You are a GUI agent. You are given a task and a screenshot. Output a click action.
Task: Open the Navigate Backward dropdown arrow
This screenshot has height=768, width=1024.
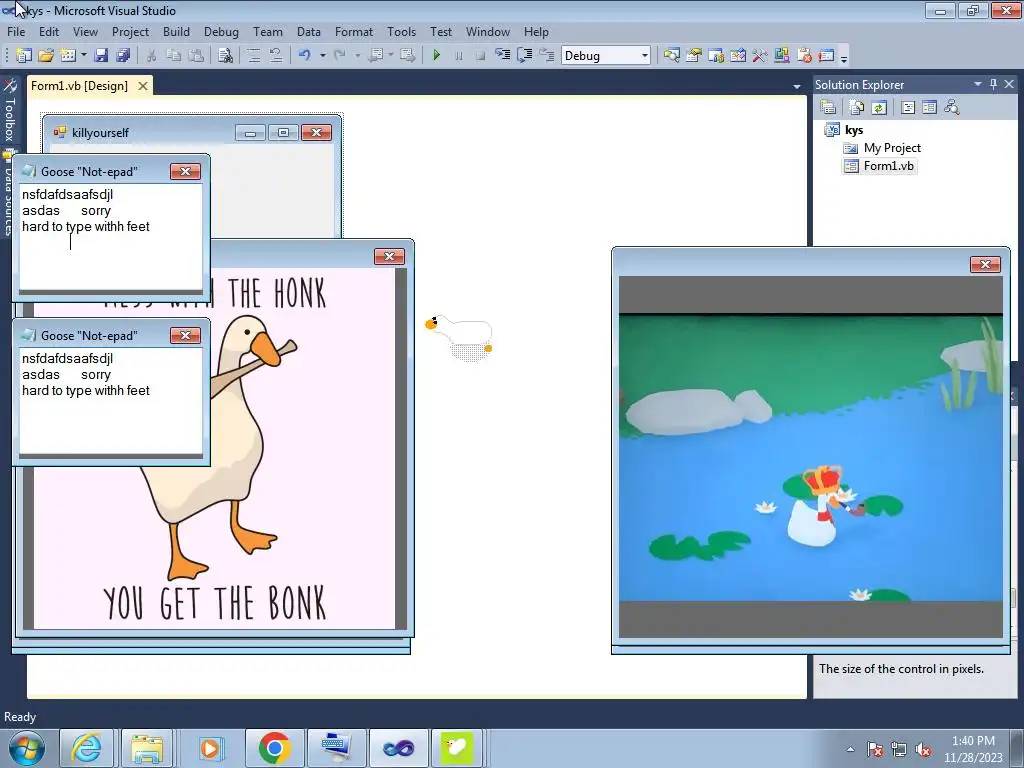pos(391,56)
